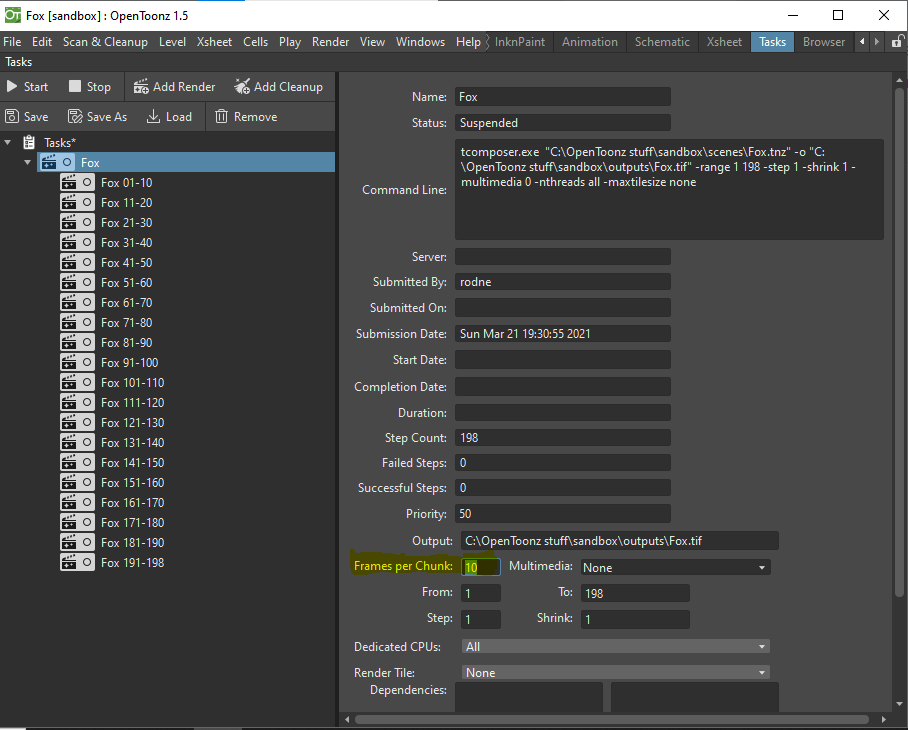The height and width of the screenshot is (730, 908).
Task: Open the Render Tile dropdown
Action: [615, 672]
